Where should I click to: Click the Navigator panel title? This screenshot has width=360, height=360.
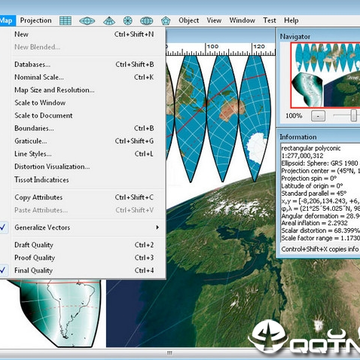click(295, 37)
